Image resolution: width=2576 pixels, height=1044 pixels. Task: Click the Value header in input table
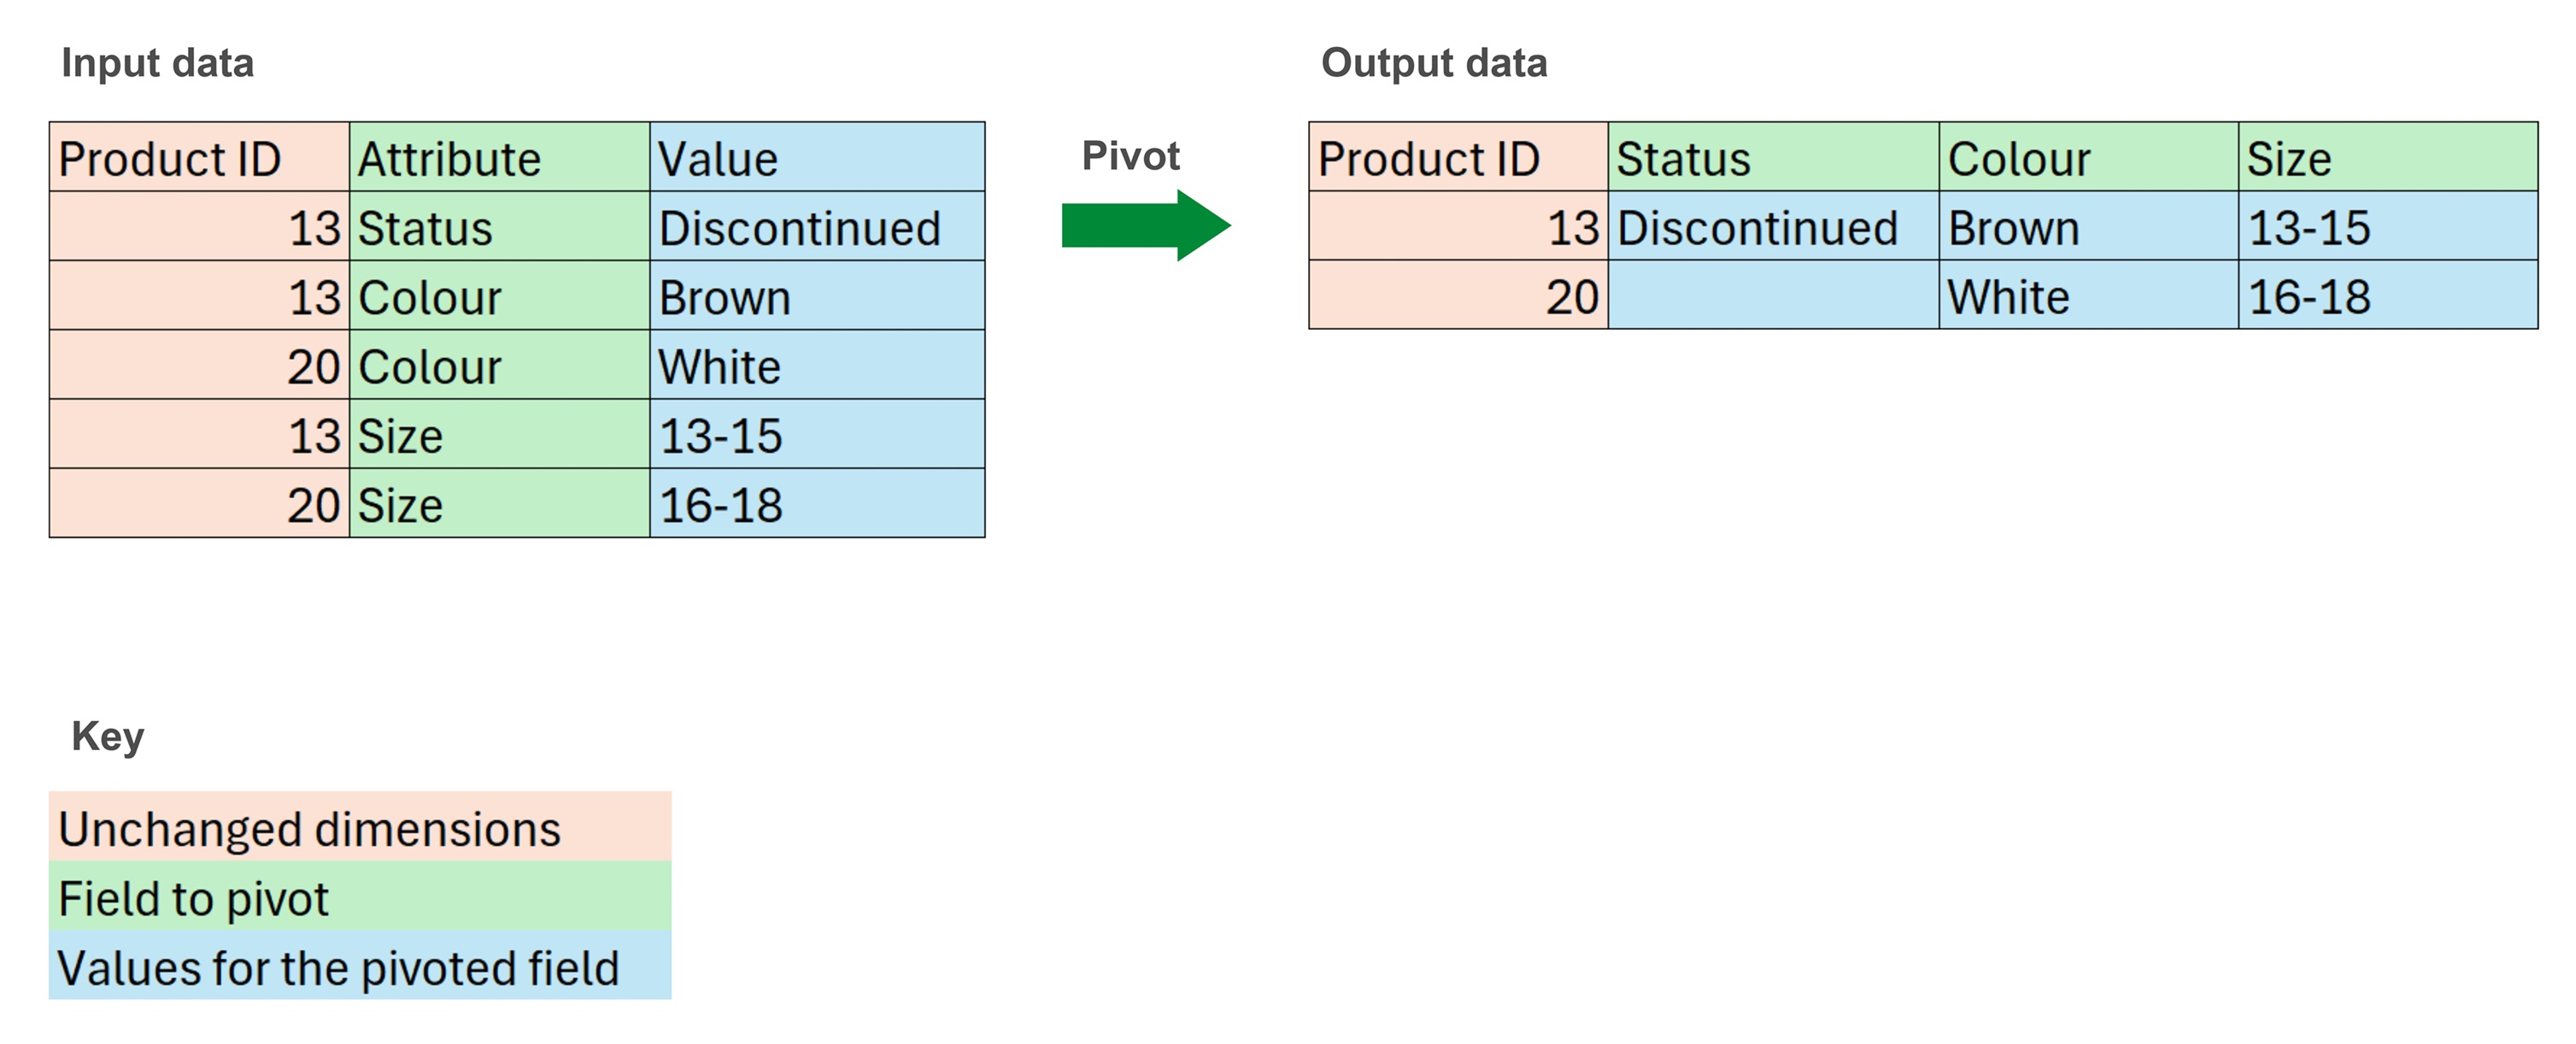(x=816, y=158)
